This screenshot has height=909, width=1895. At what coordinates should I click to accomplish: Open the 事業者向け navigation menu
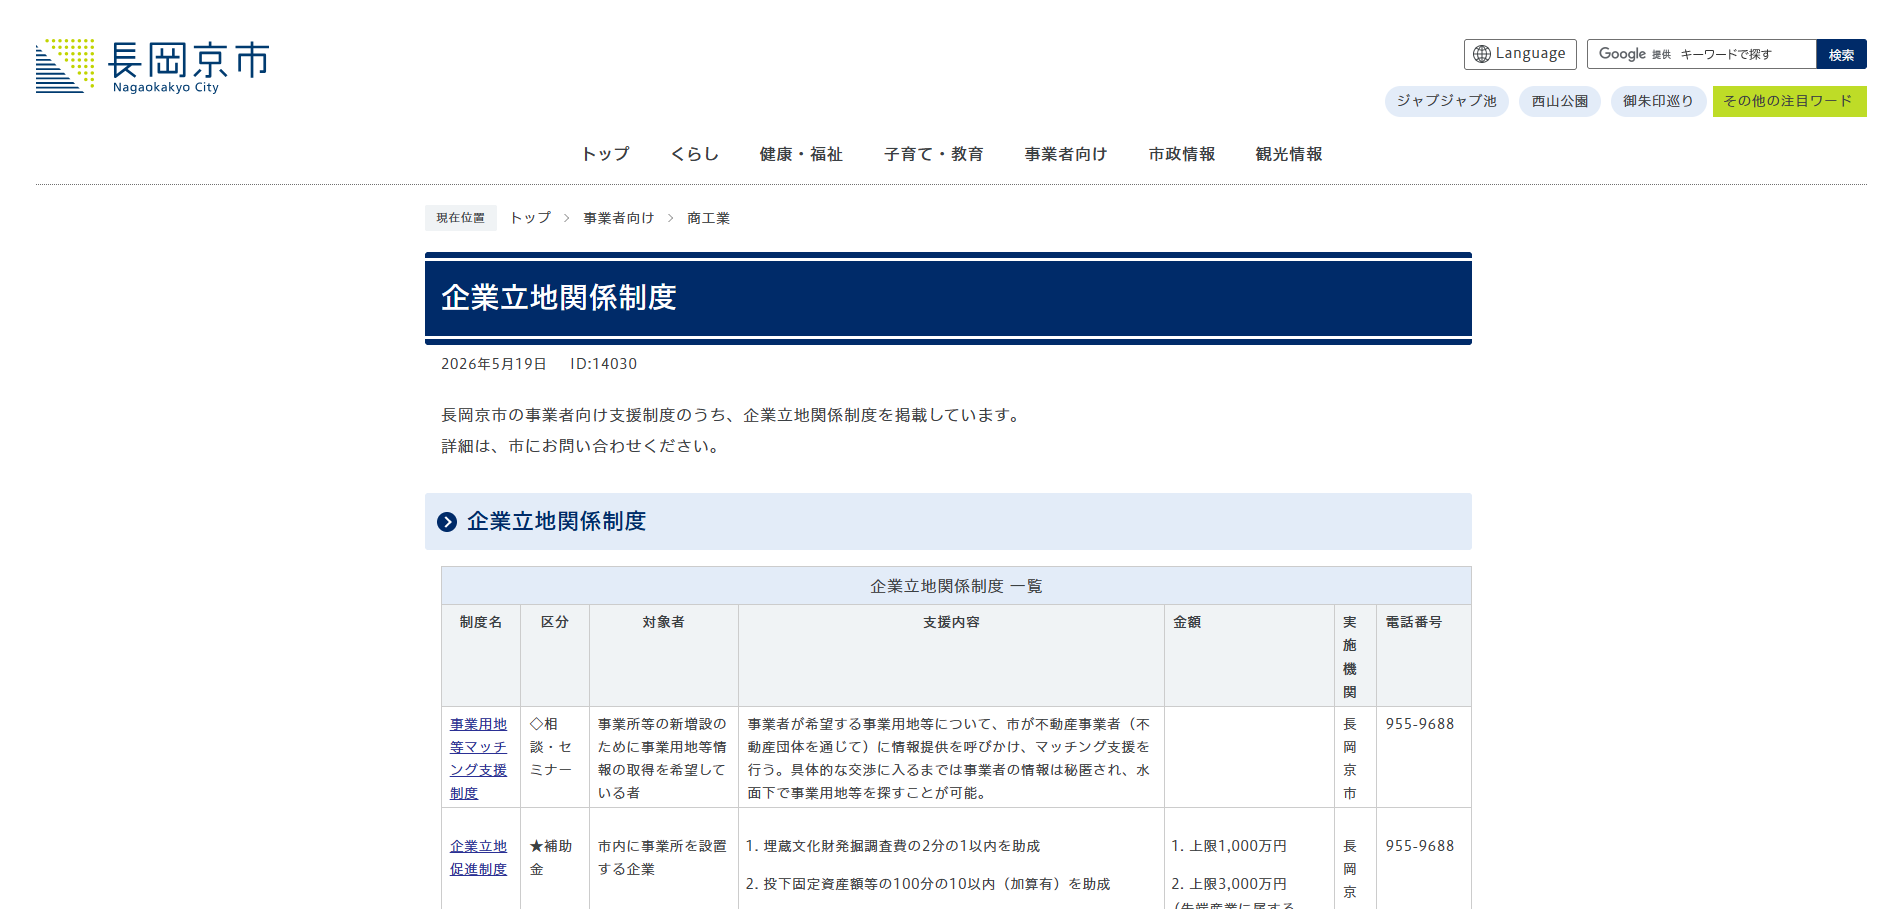click(1066, 154)
